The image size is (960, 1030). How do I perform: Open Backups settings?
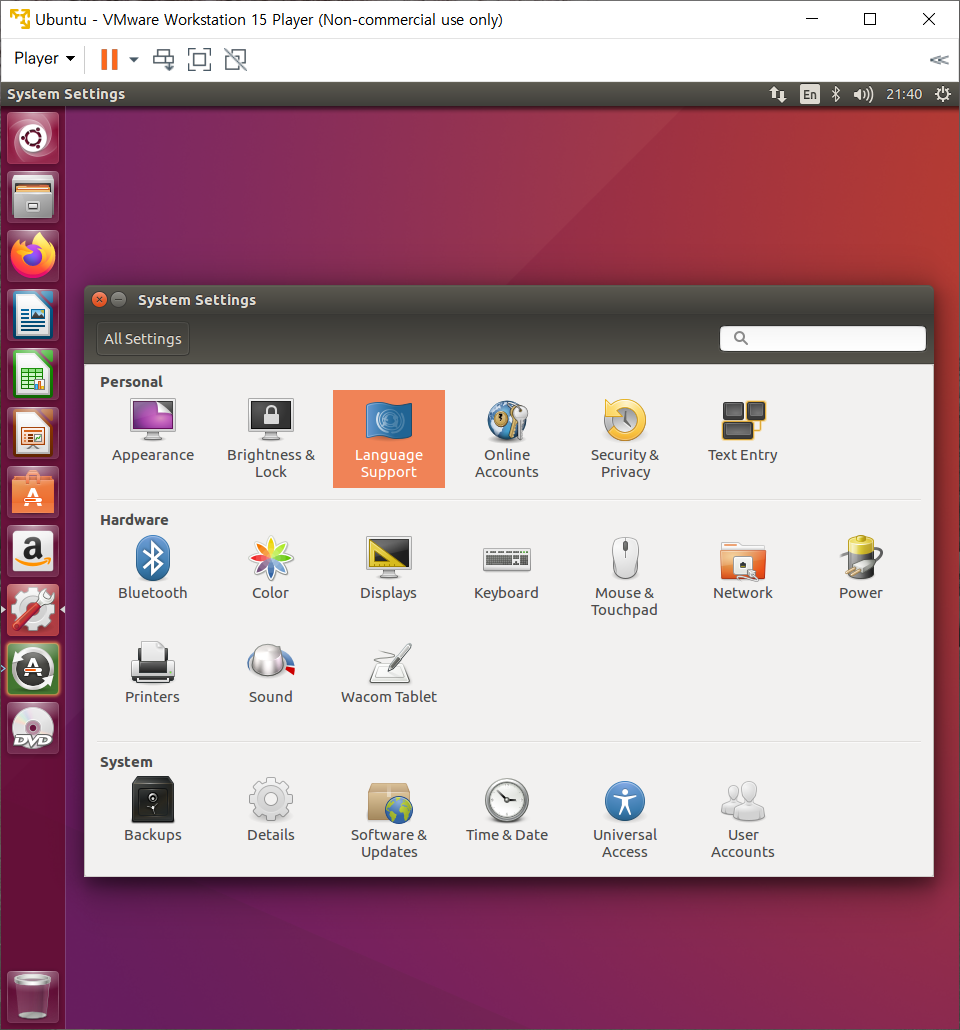(x=152, y=810)
